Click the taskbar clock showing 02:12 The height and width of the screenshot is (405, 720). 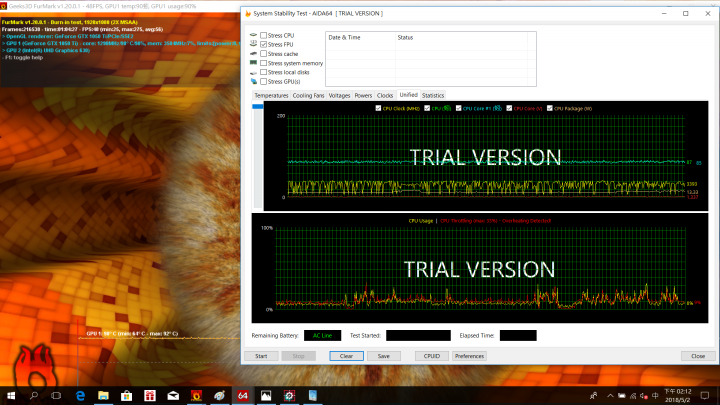[678, 395]
